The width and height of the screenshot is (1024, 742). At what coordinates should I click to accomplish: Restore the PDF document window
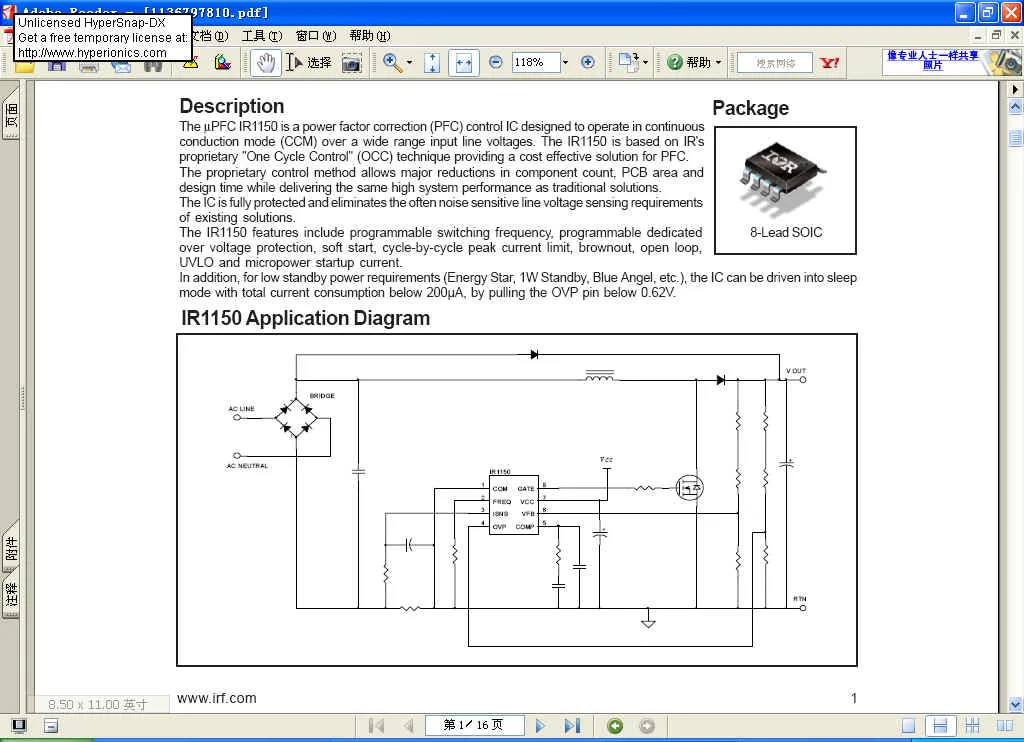[996, 35]
